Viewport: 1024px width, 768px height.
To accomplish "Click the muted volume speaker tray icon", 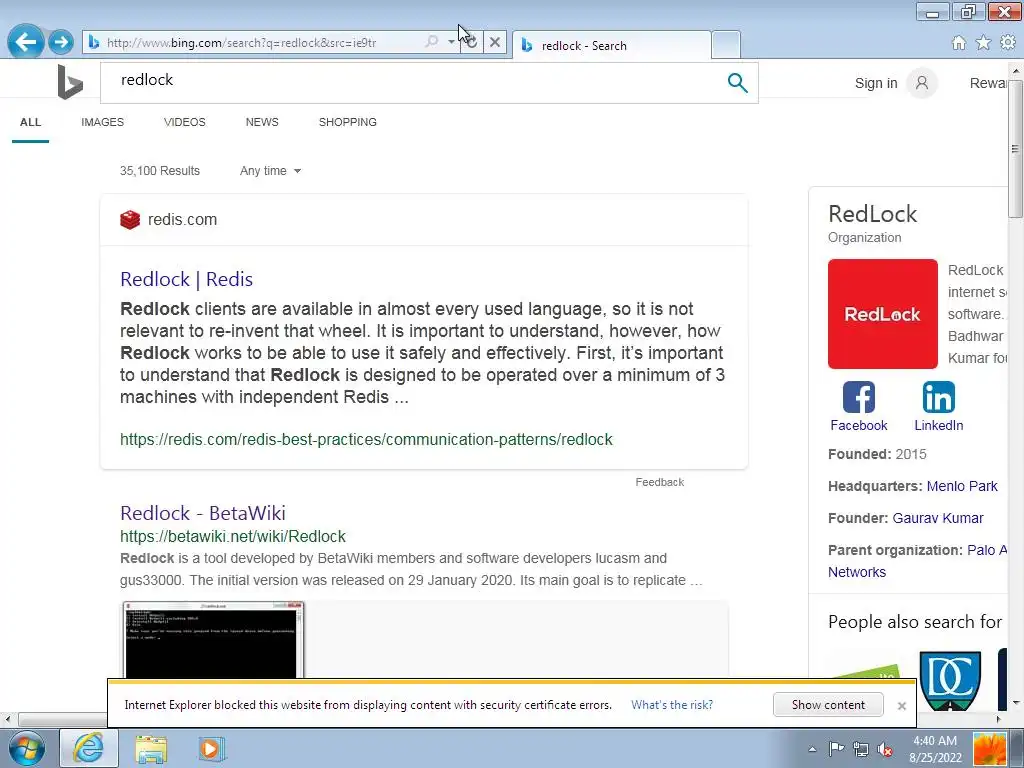I will pos(885,749).
